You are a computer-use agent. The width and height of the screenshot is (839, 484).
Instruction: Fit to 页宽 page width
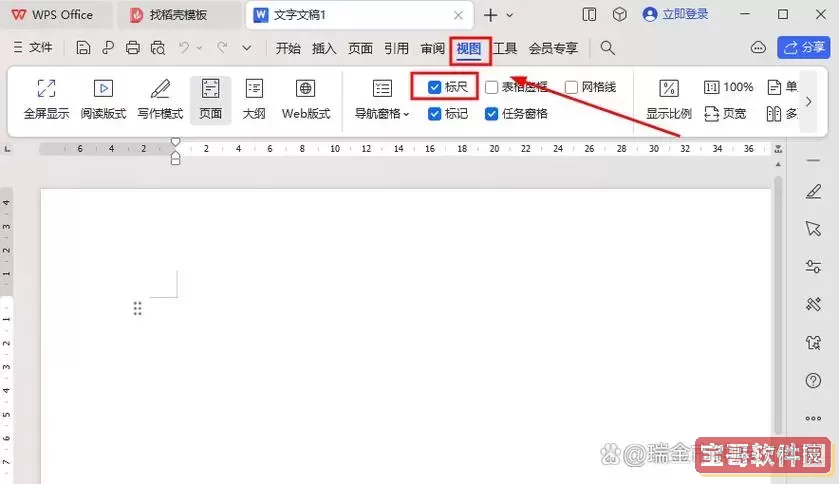[x=725, y=113]
